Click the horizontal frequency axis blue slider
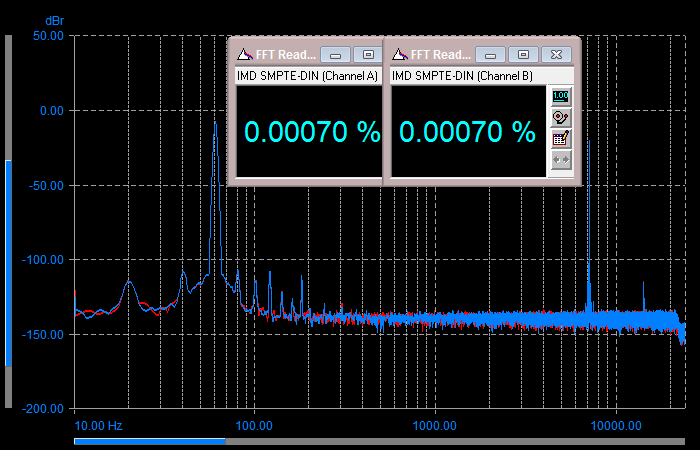This screenshot has height=450, width=700. point(150,442)
